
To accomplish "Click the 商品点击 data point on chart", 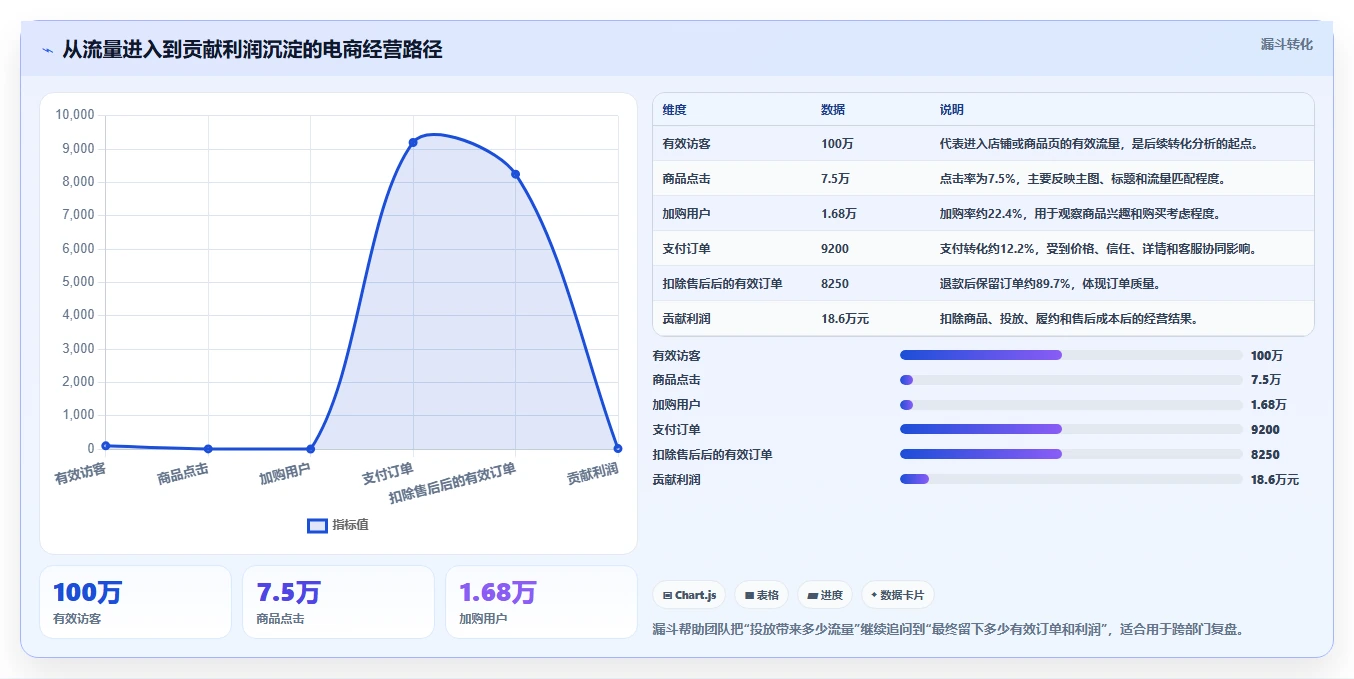I will click(x=208, y=448).
